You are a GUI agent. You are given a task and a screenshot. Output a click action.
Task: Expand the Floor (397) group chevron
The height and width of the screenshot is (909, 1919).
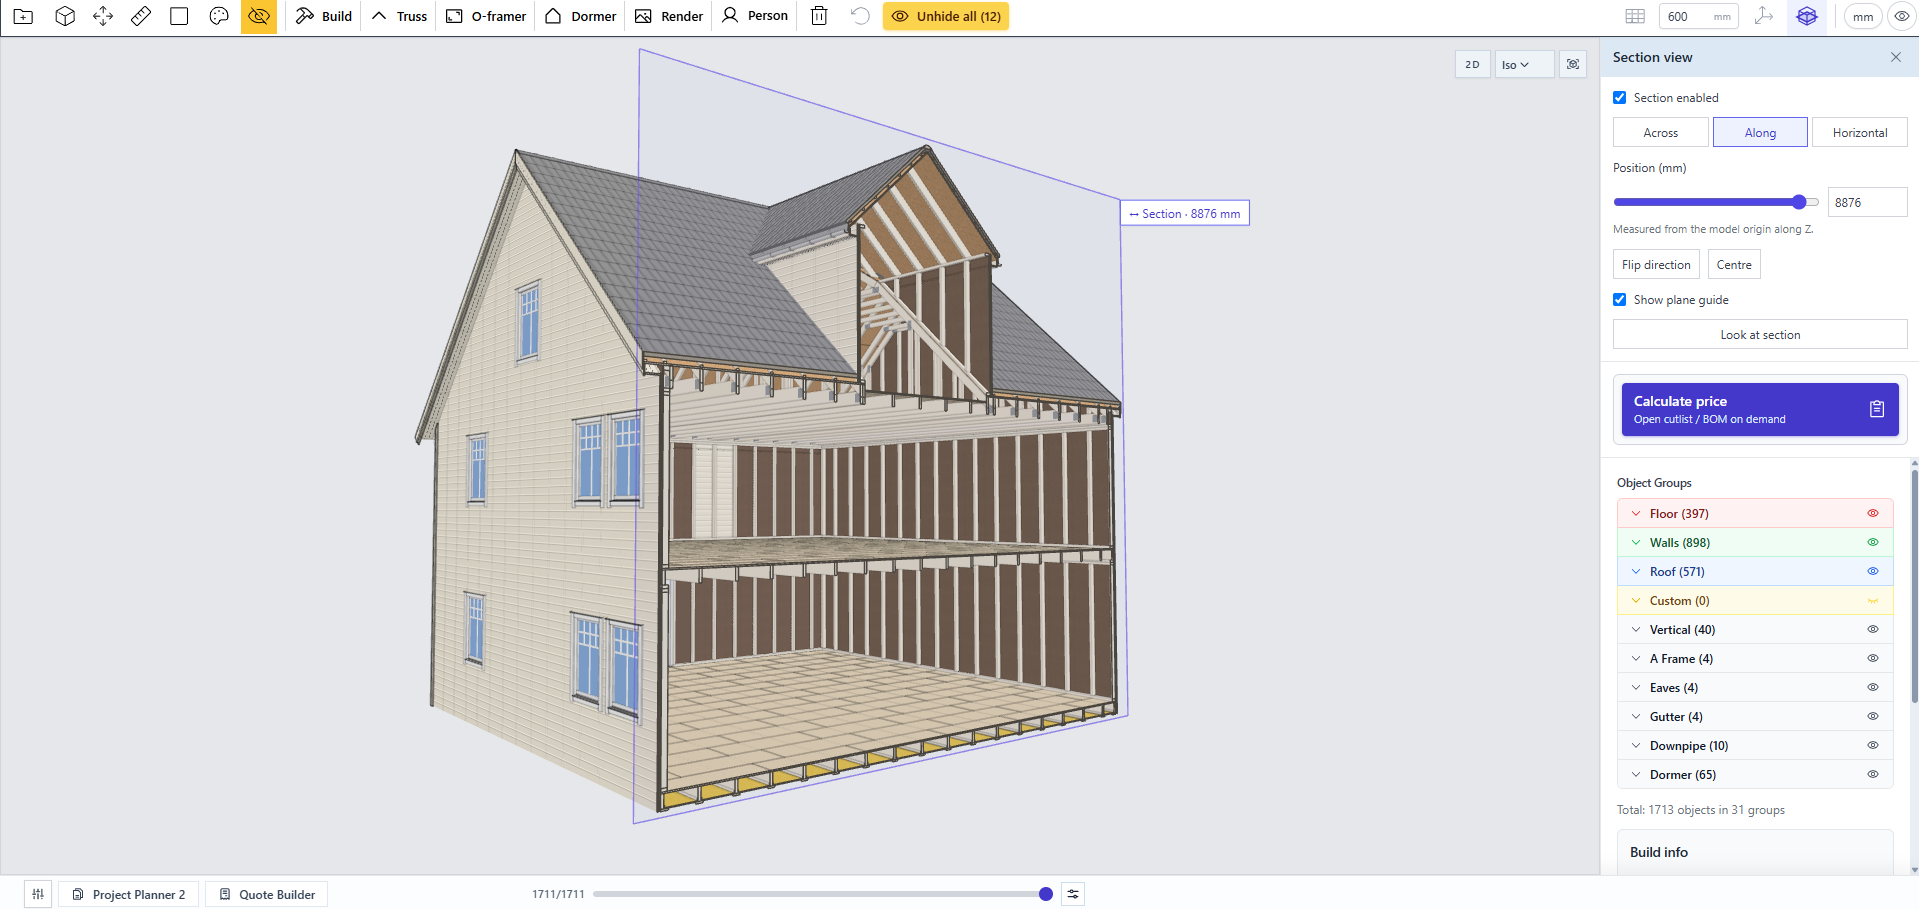click(1636, 513)
